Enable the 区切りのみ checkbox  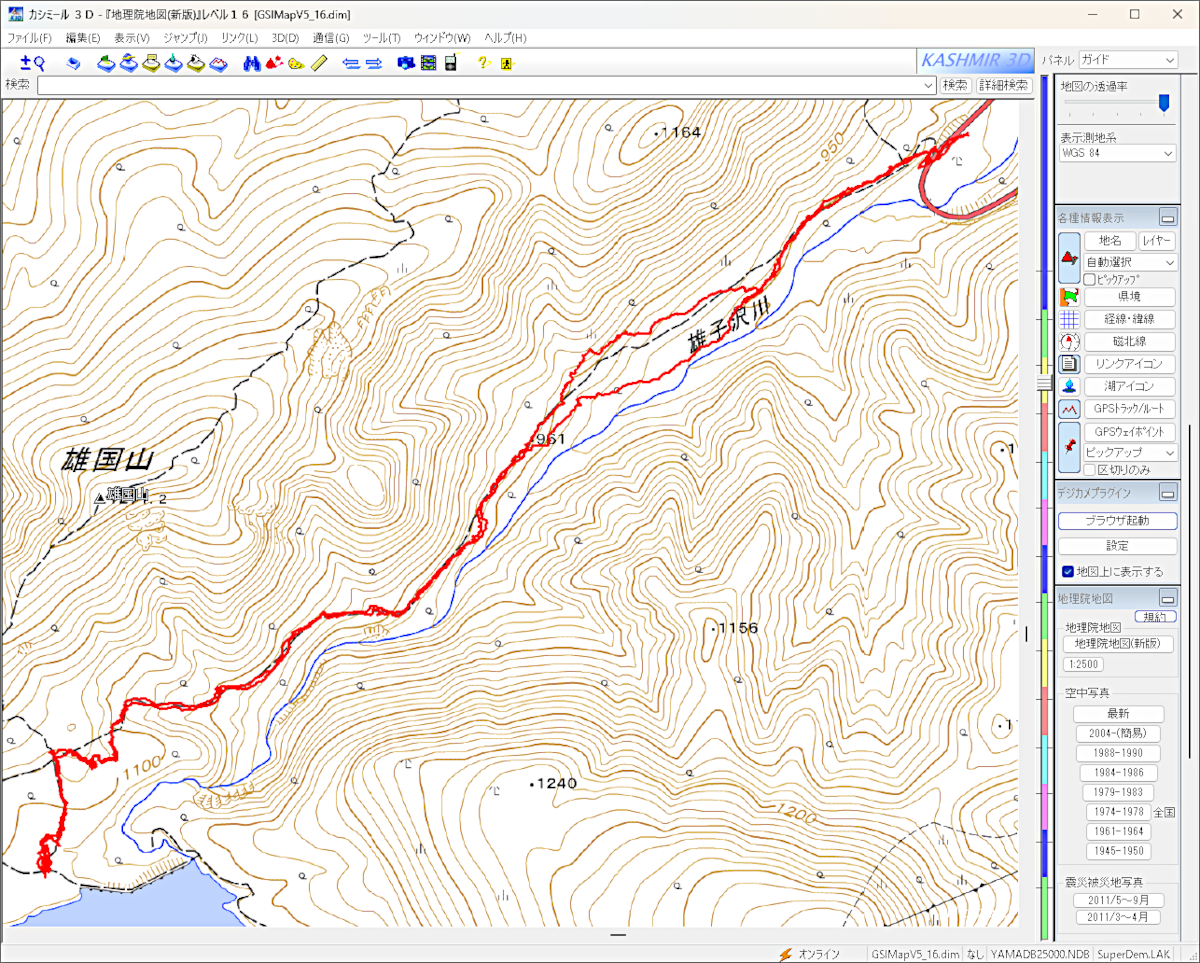click(1090, 470)
